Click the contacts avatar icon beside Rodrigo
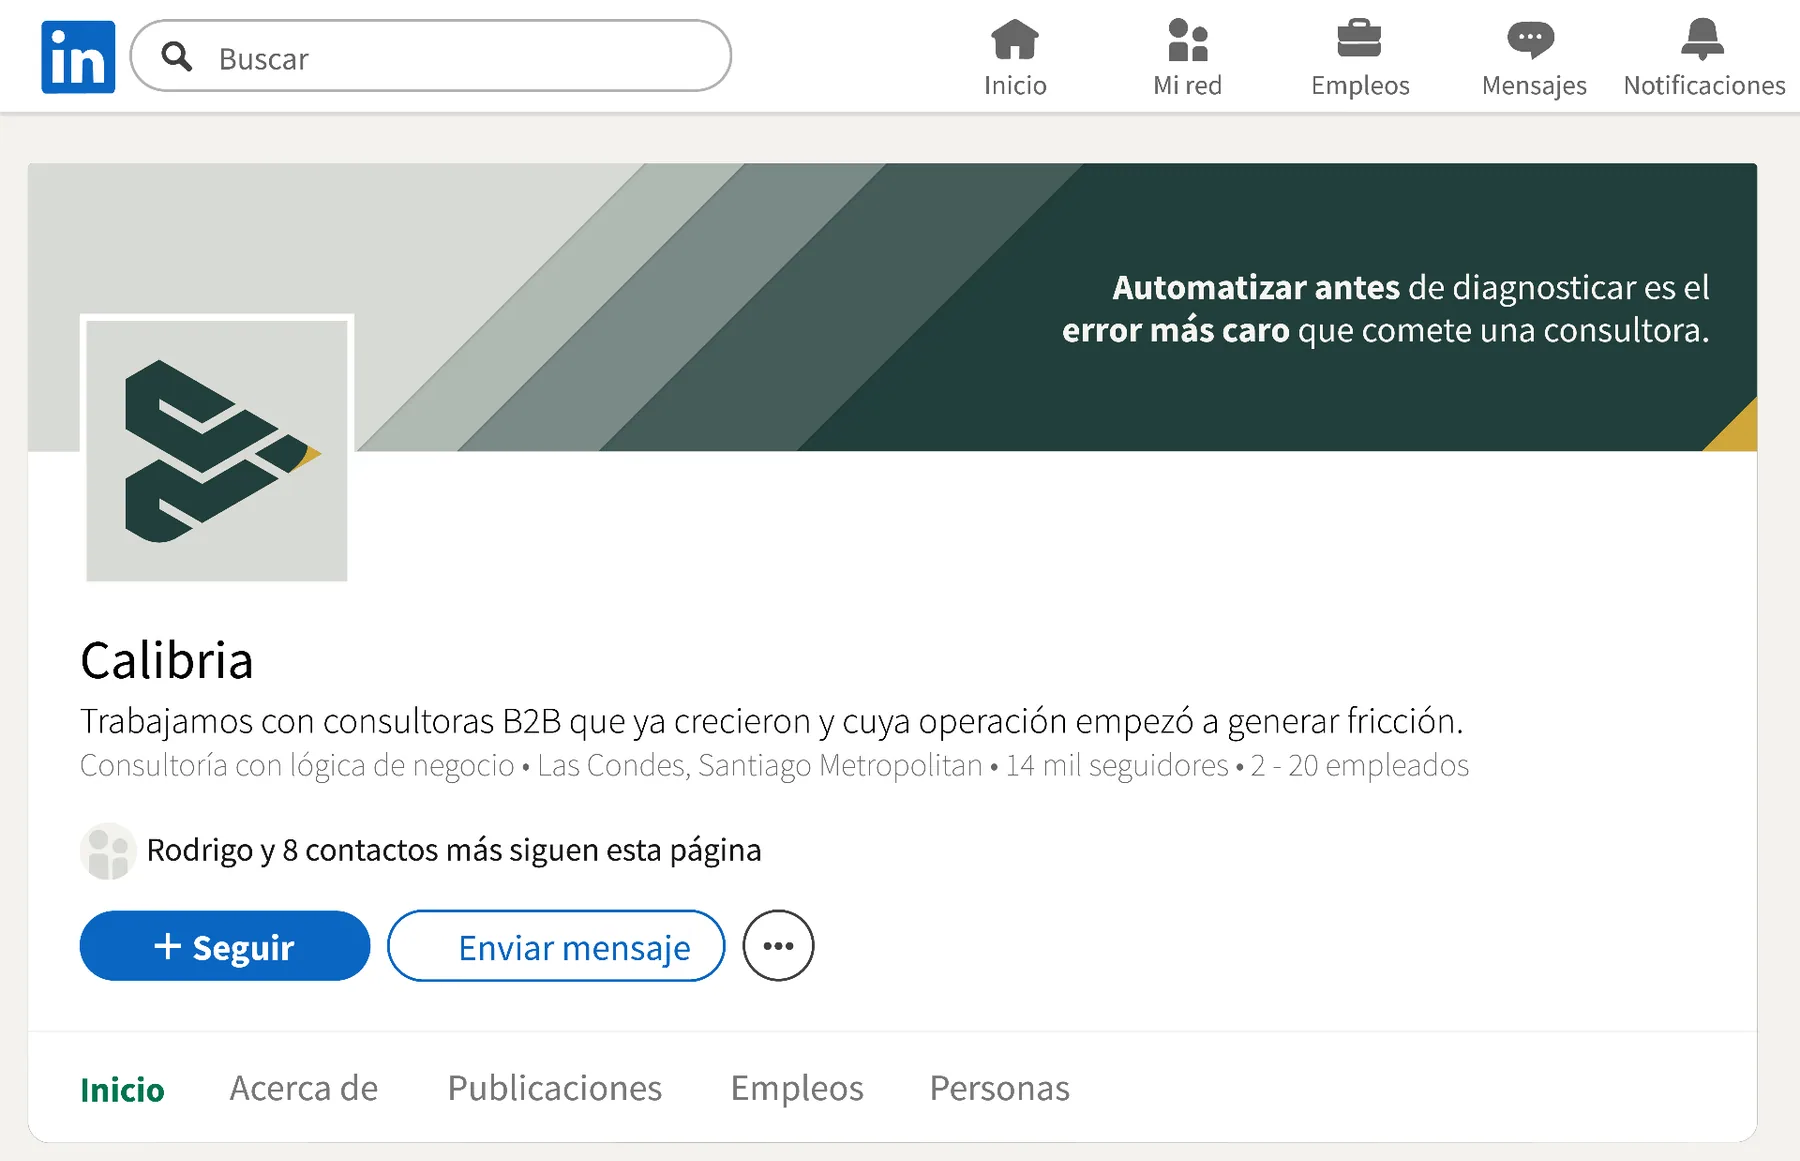This screenshot has width=1800, height=1161. 108,852
